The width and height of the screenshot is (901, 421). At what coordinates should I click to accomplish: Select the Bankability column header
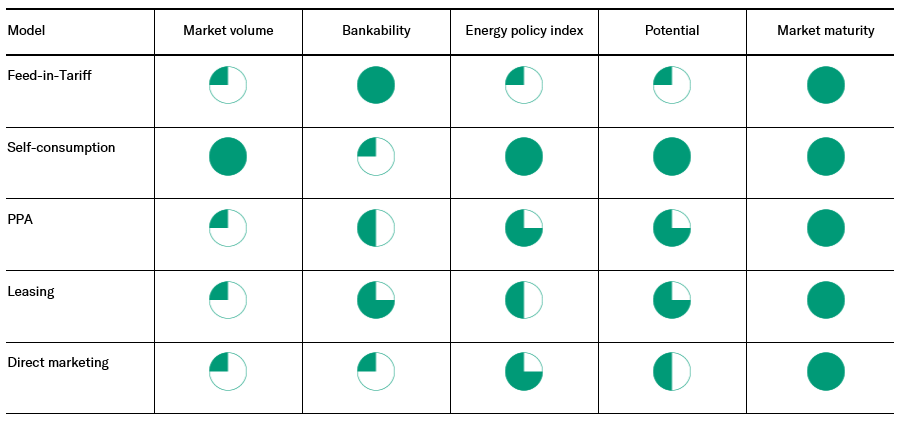click(x=376, y=31)
